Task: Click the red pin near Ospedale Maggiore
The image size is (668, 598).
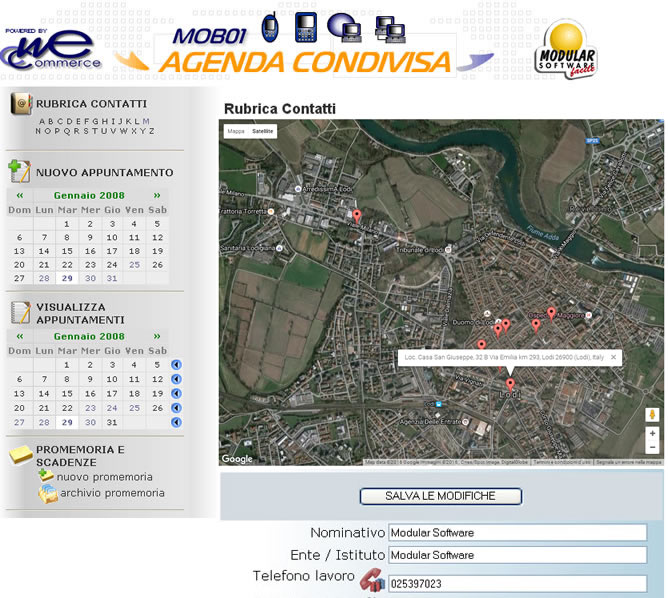Action: coord(551,313)
